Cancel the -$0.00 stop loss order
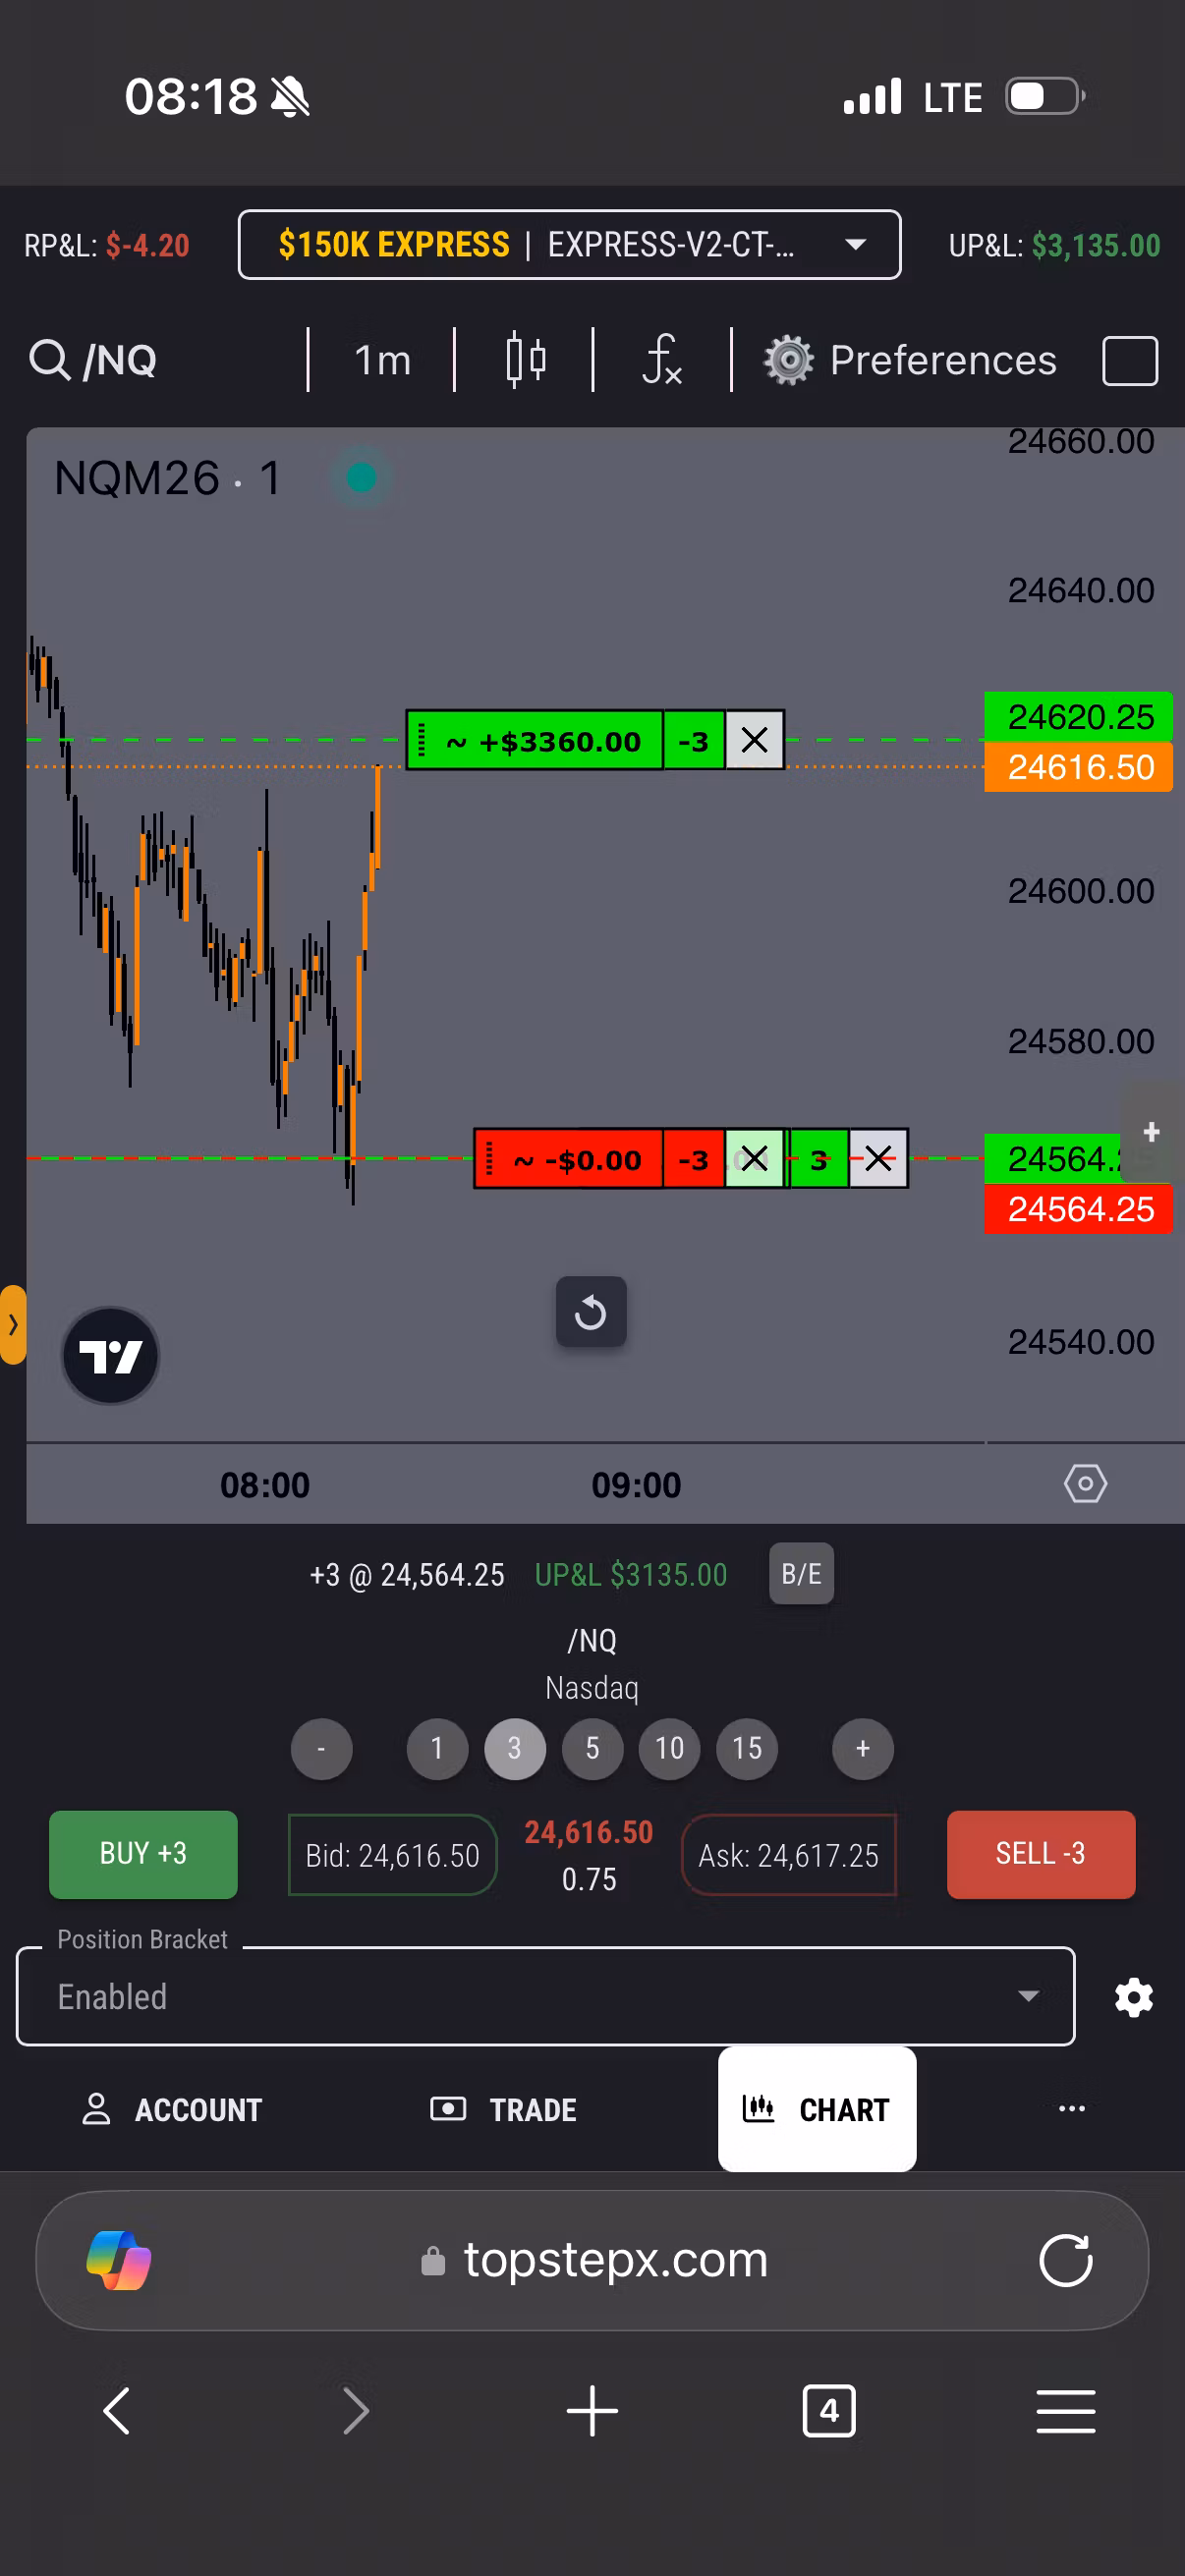 tap(754, 1159)
